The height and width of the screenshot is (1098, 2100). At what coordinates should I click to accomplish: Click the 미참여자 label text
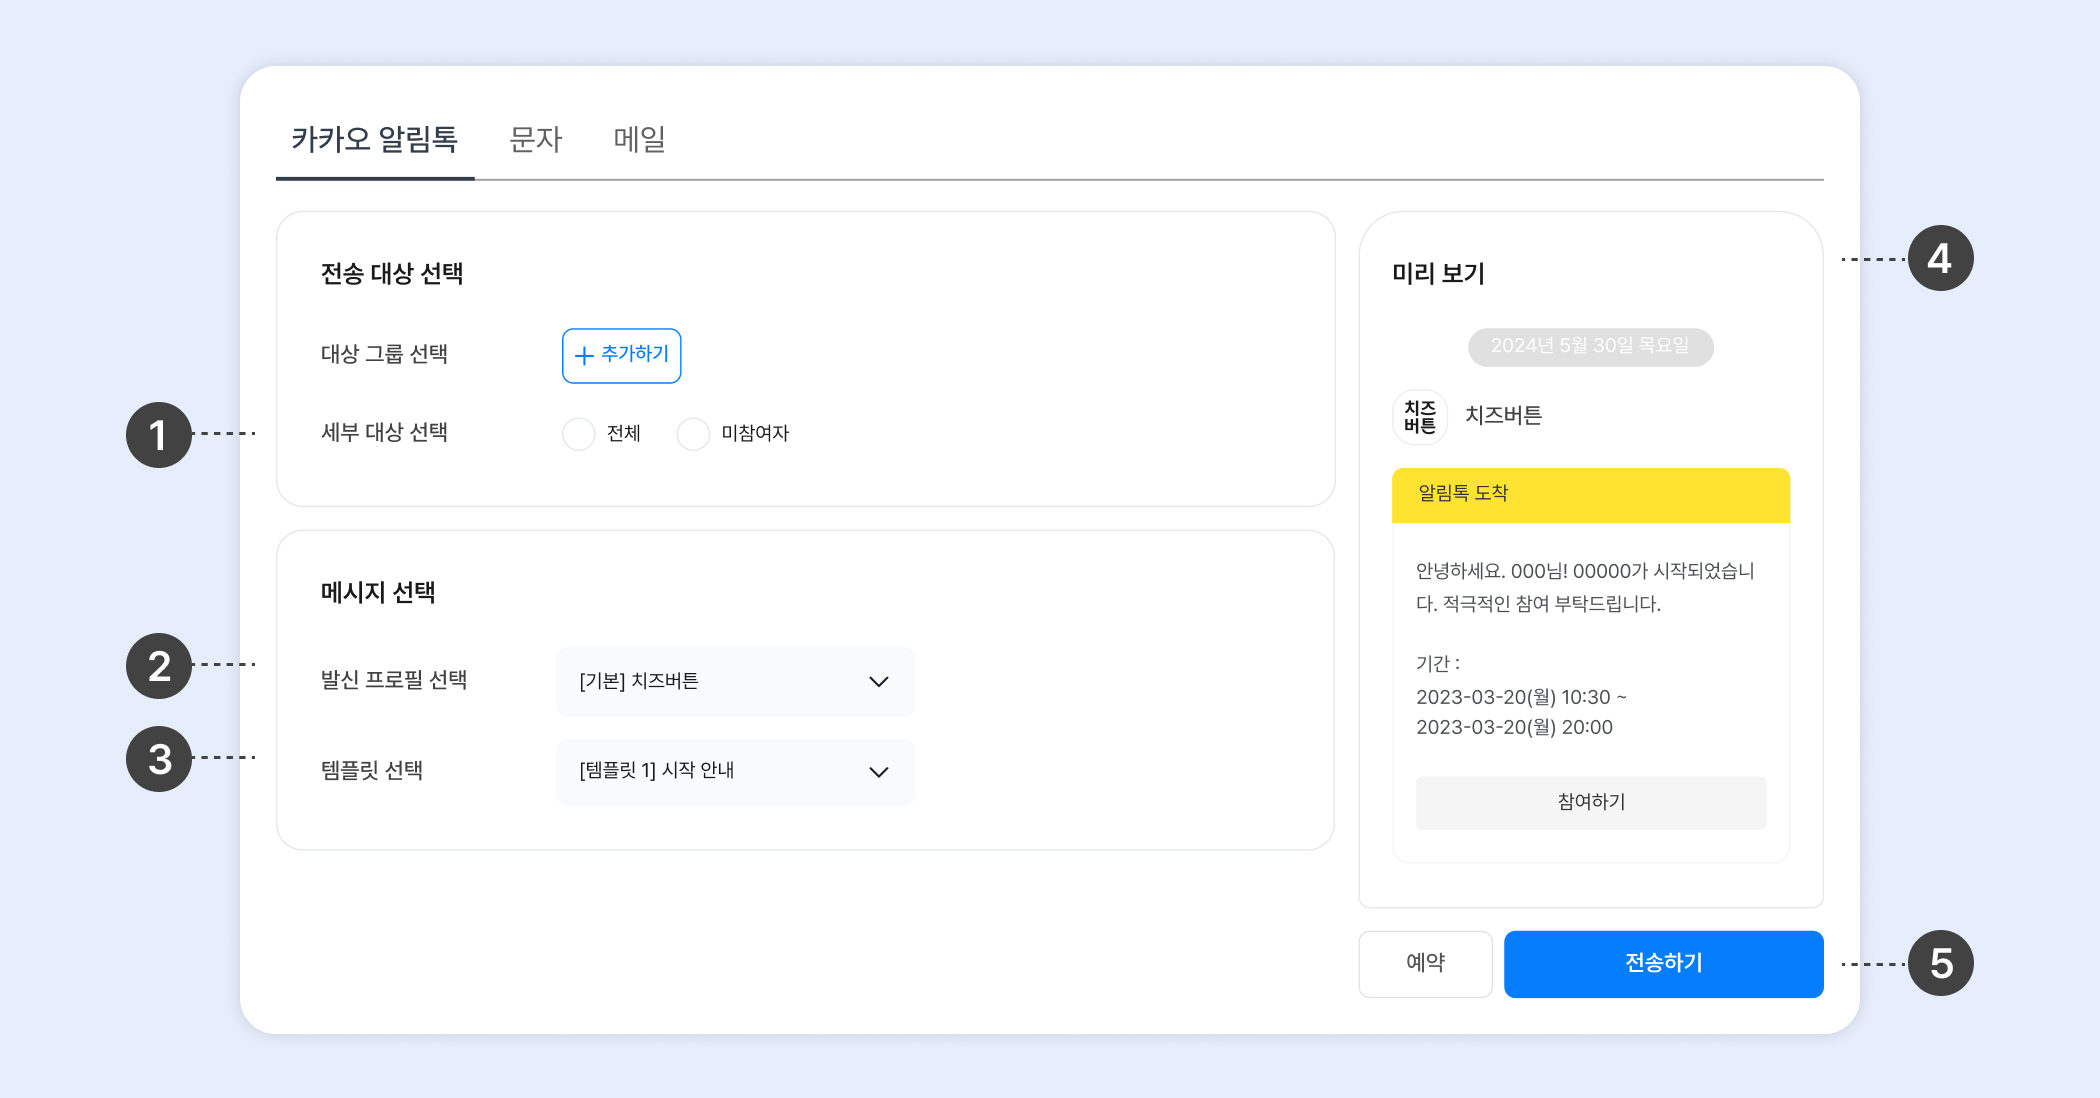(755, 434)
